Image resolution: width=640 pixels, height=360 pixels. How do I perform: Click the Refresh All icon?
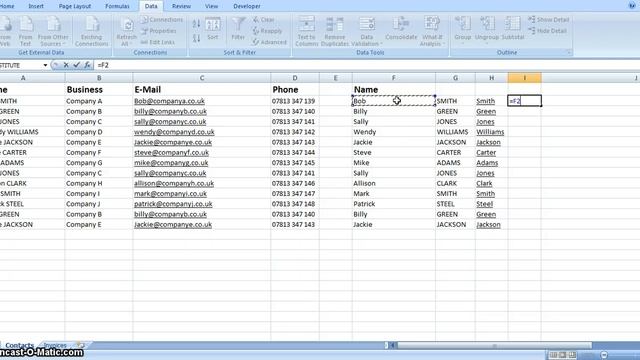127,31
